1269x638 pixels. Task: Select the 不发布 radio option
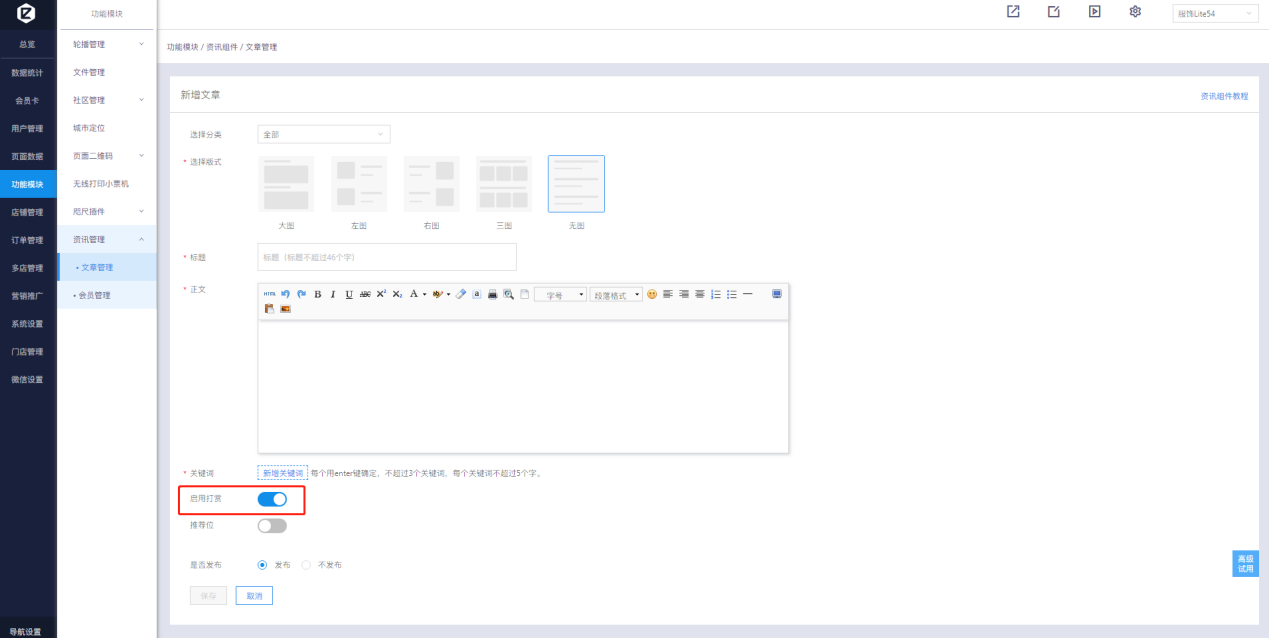tap(307, 565)
